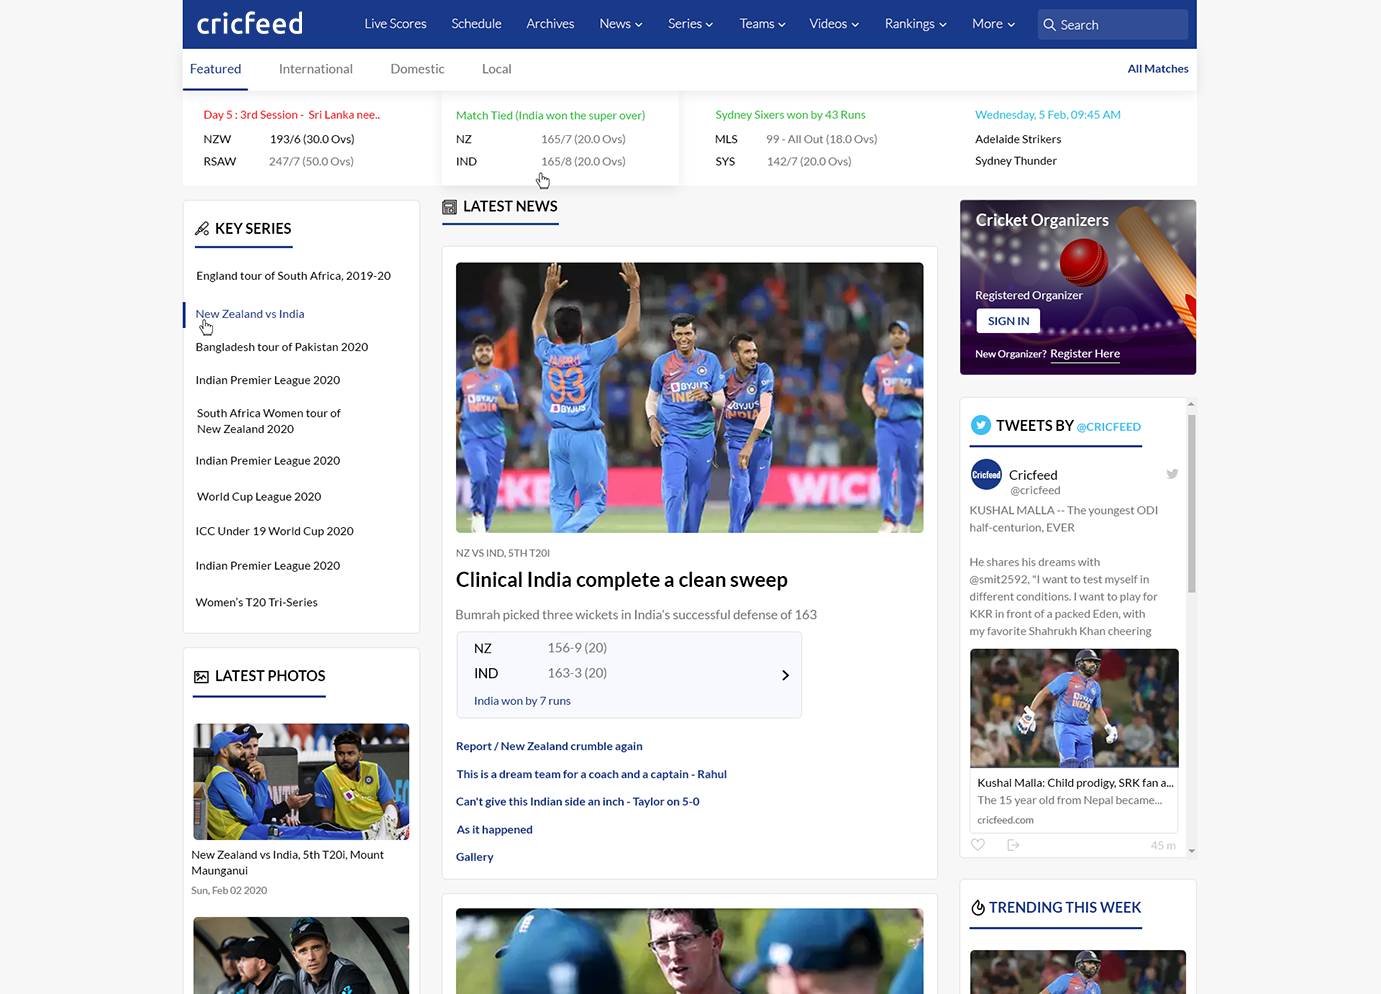Click the tweets panel scrollbar thumb
The height and width of the screenshot is (994, 1381).
(x=1191, y=503)
